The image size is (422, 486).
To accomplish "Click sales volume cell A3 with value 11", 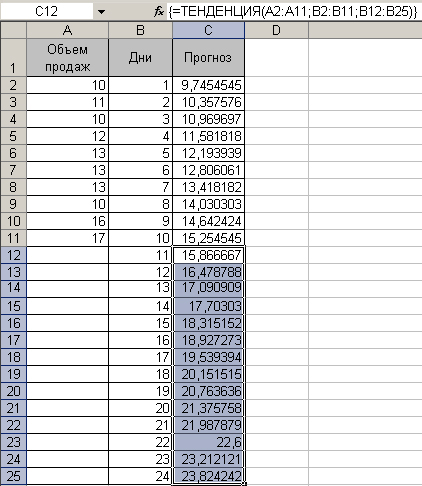I will [x=67, y=102].
